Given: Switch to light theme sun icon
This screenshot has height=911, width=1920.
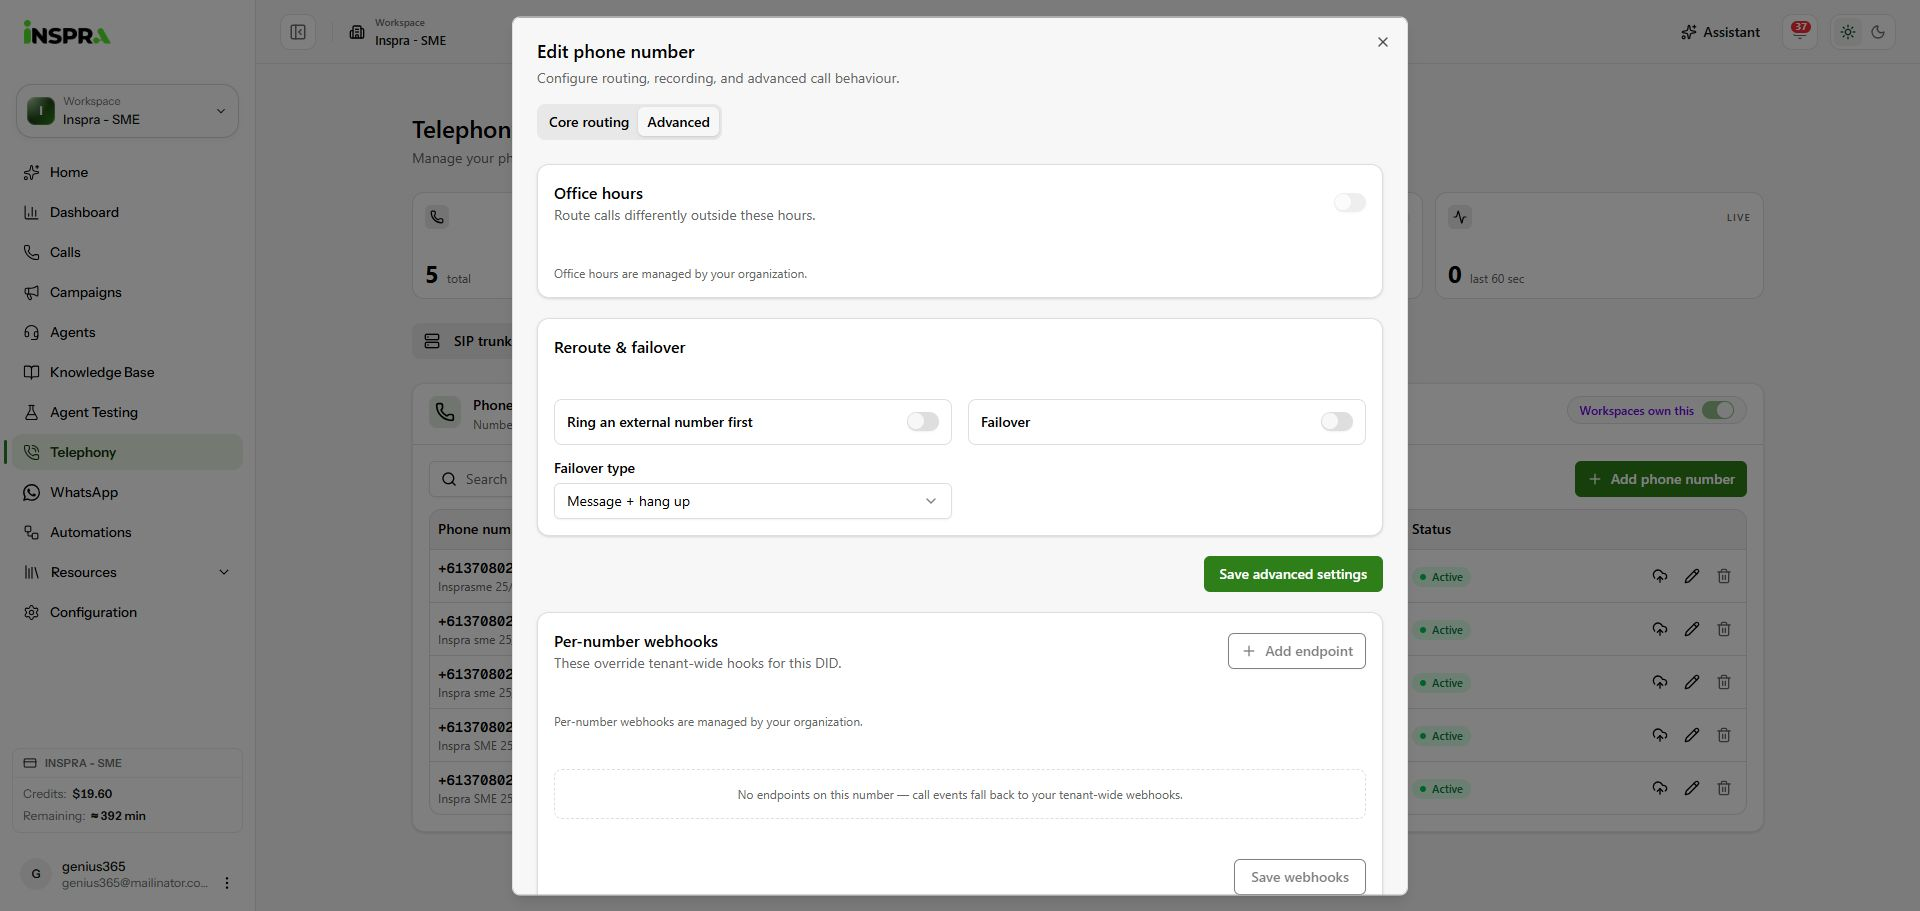Looking at the screenshot, I should (x=1848, y=32).
